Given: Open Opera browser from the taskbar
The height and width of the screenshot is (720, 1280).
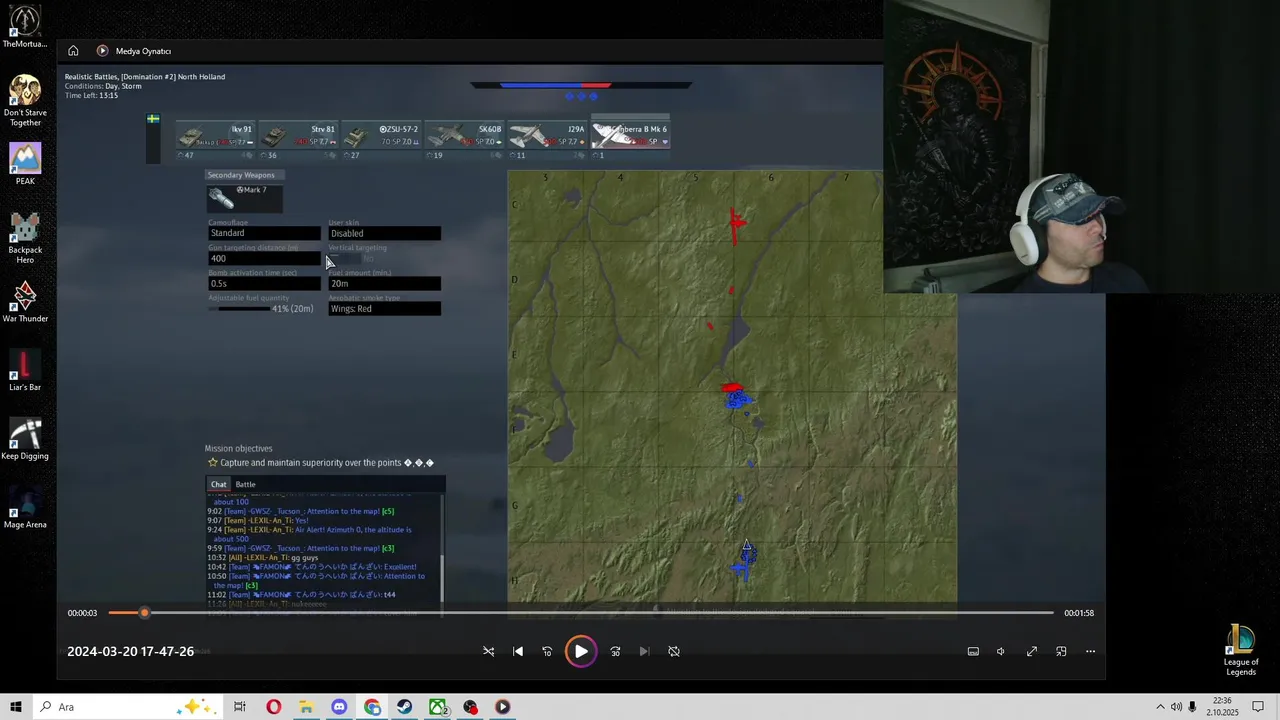Looking at the screenshot, I should [273, 707].
